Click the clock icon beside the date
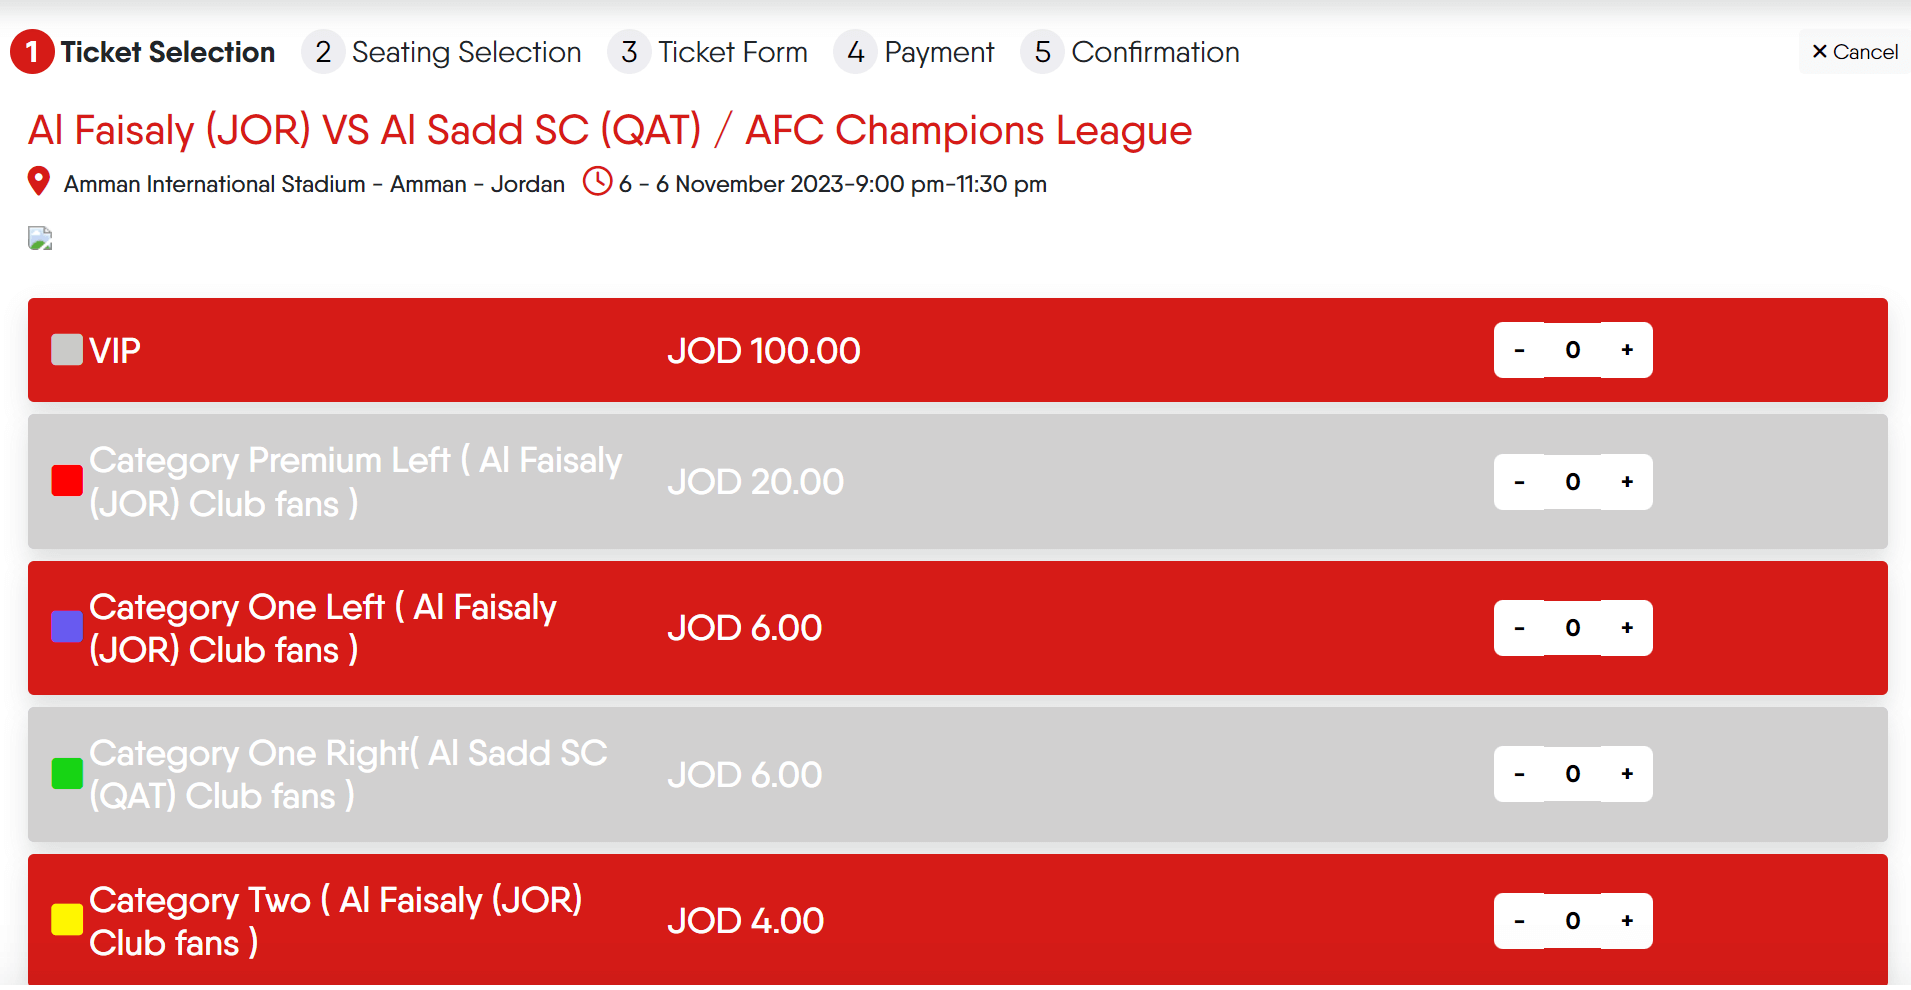Image resolution: width=1911 pixels, height=990 pixels. (x=597, y=181)
